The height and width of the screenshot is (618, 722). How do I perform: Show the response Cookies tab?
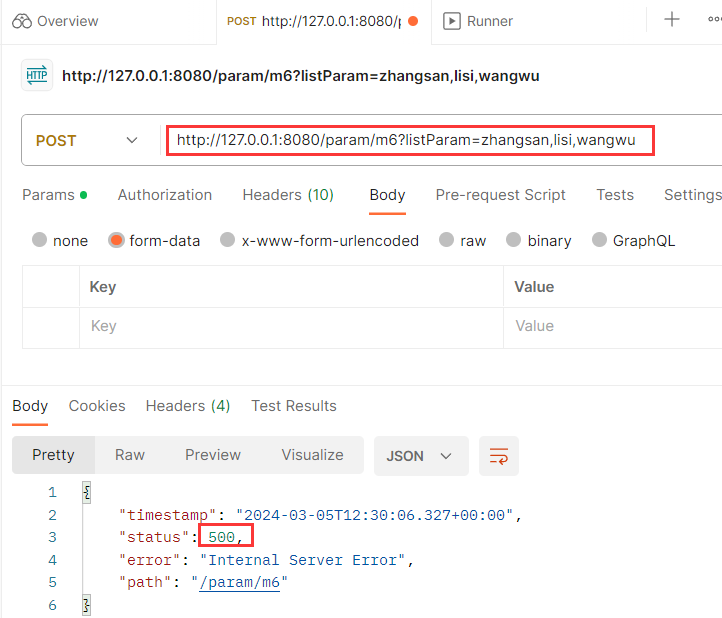coord(97,406)
